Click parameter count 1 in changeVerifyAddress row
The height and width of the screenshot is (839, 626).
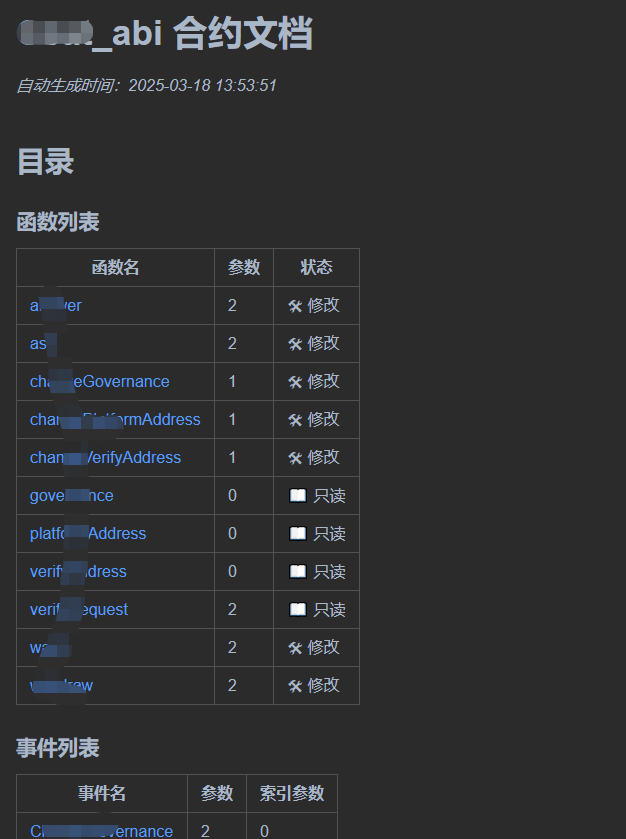[x=232, y=457]
